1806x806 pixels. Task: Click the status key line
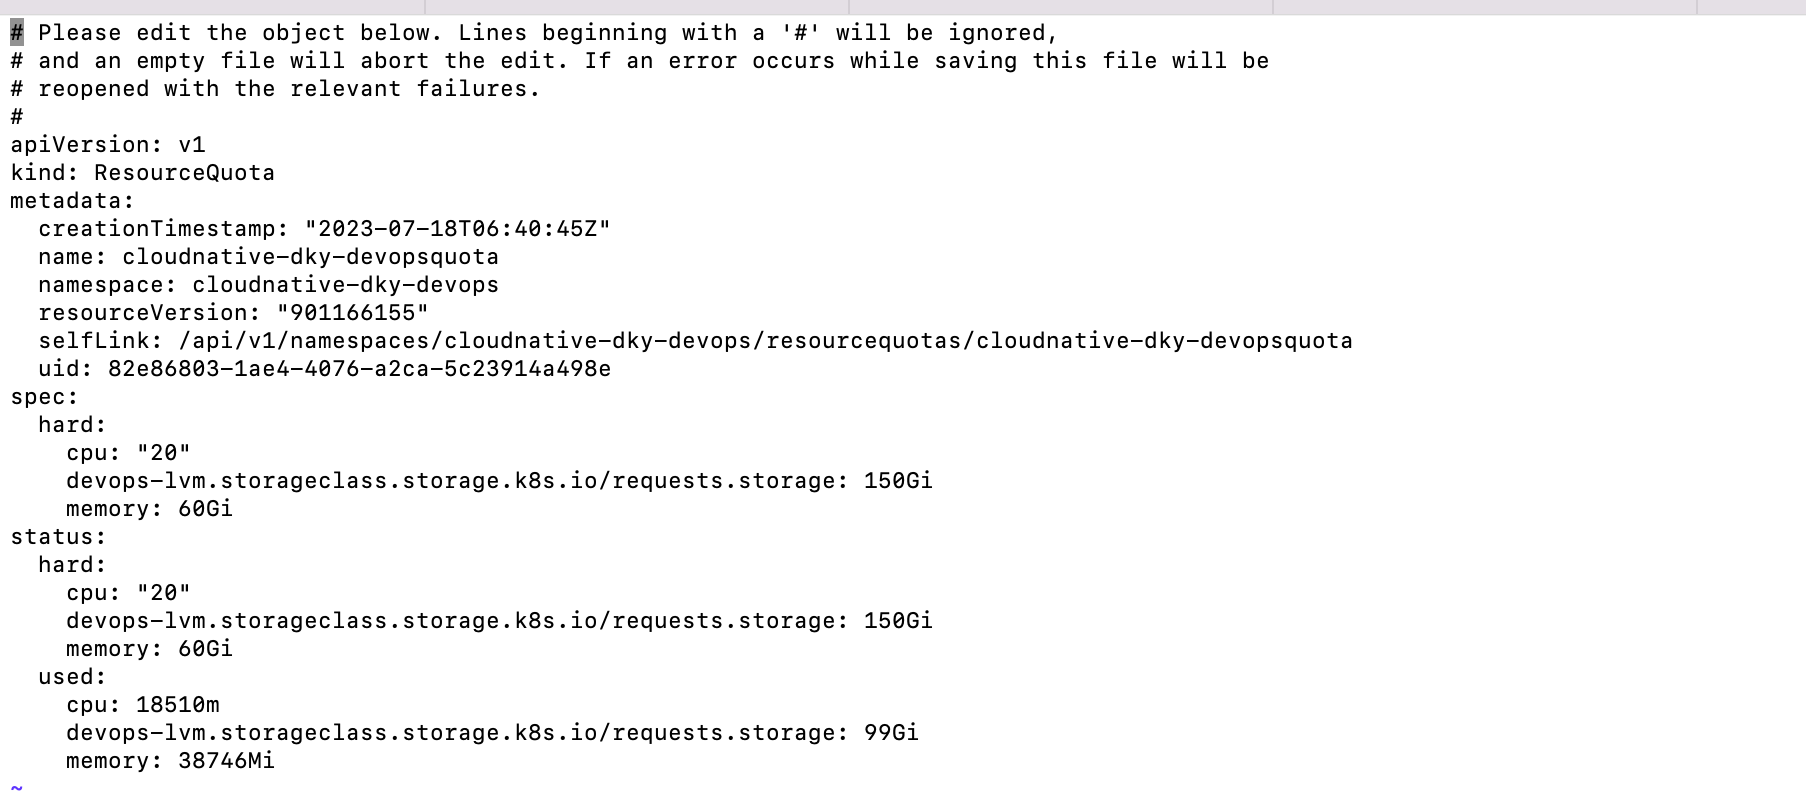tap(58, 537)
